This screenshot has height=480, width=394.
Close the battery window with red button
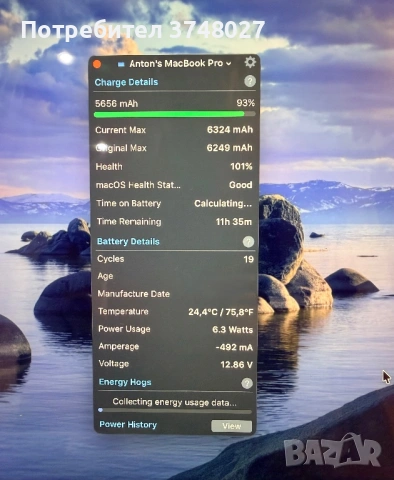97,64
